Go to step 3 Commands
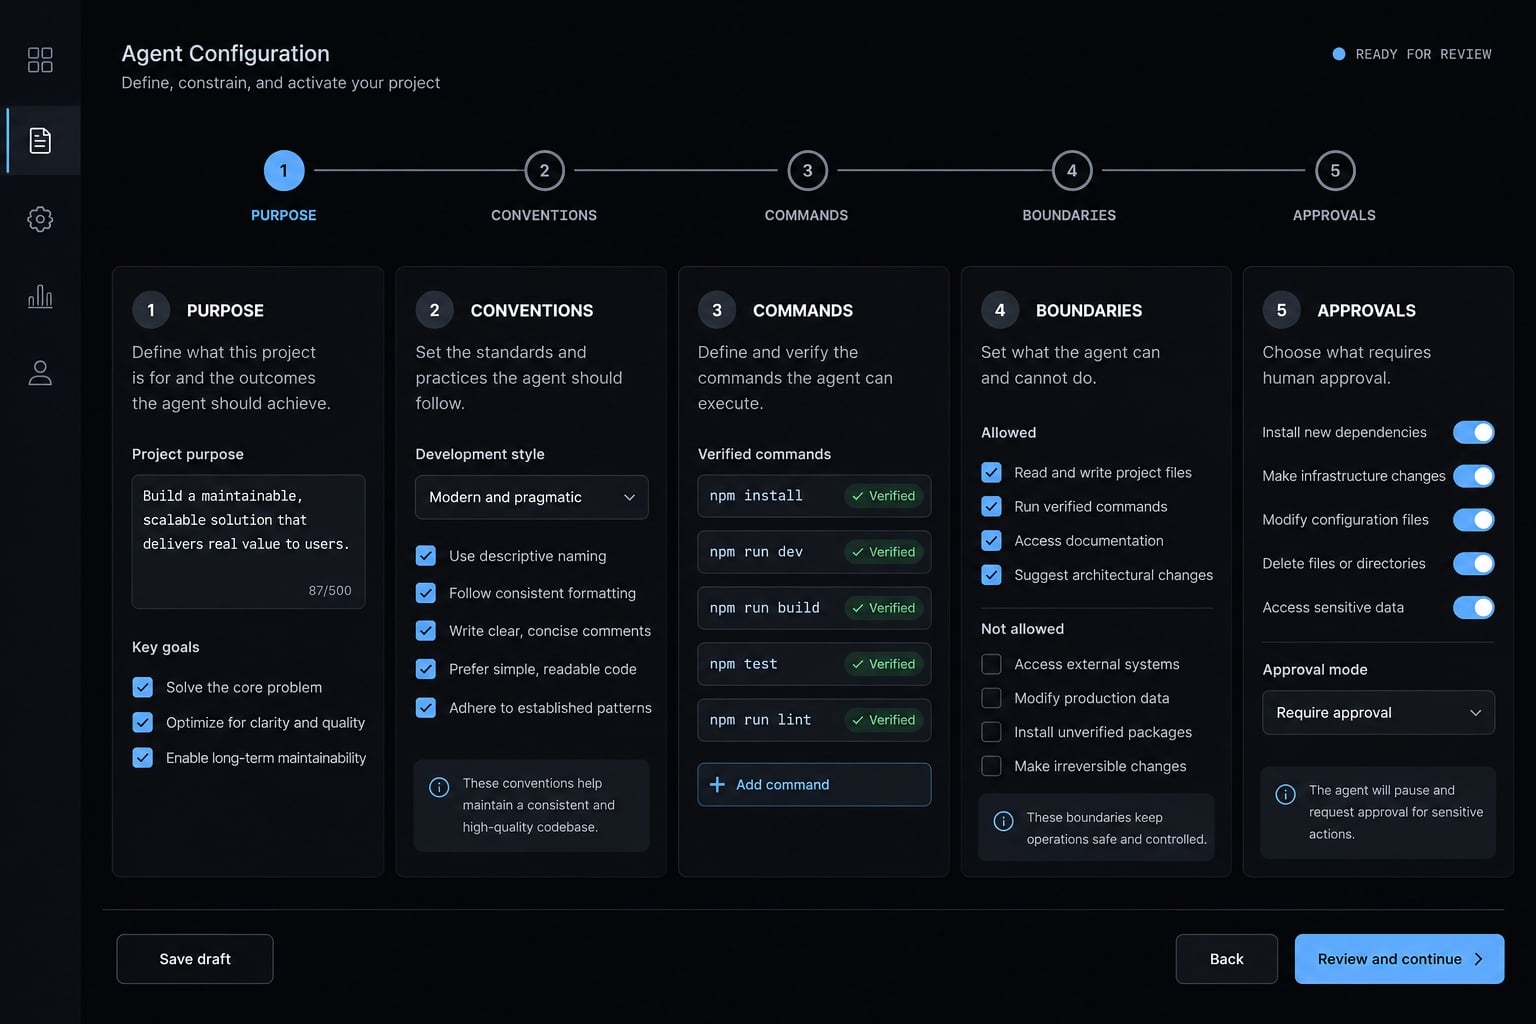This screenshot has width=1536, height=1024. coord(807,171)
